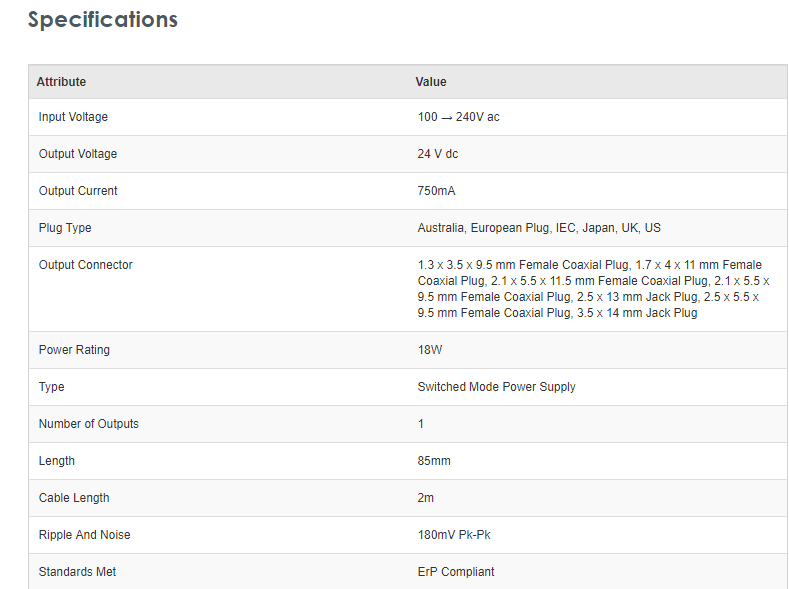Click the 100 → 240V ac value
The image size is (789, 589).
458,117
